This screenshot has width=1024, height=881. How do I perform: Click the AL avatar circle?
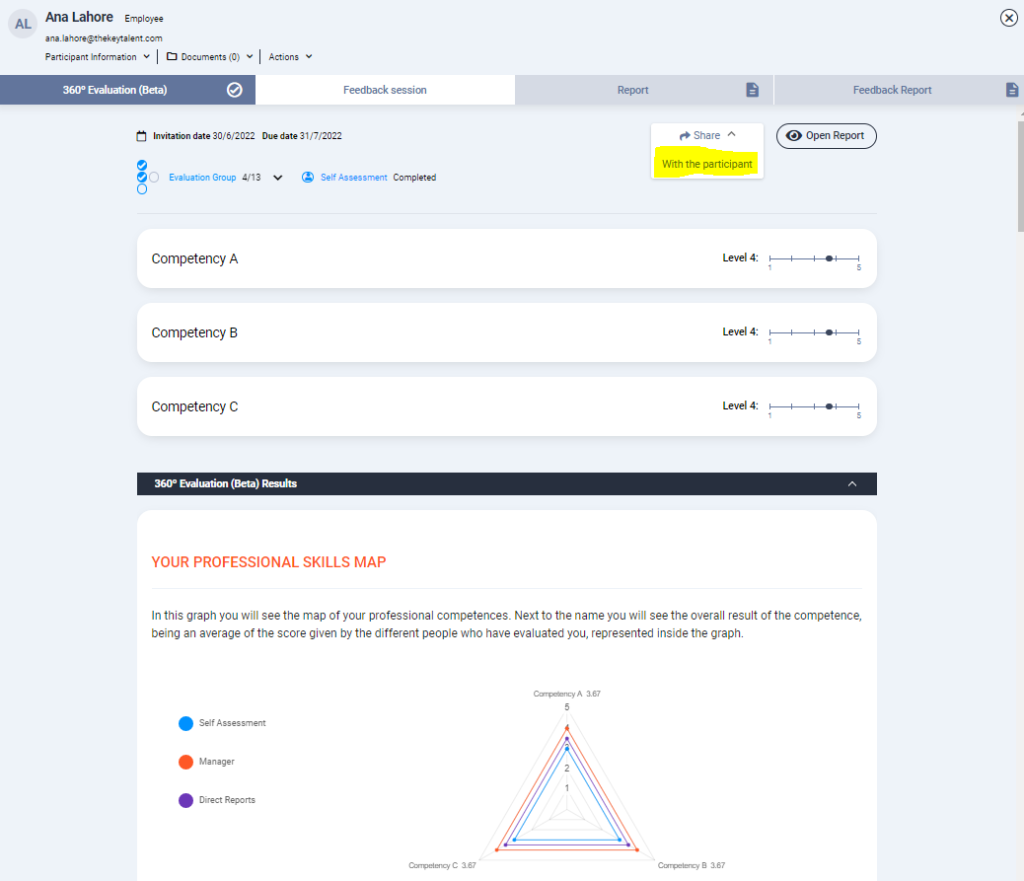coord(23,25)
